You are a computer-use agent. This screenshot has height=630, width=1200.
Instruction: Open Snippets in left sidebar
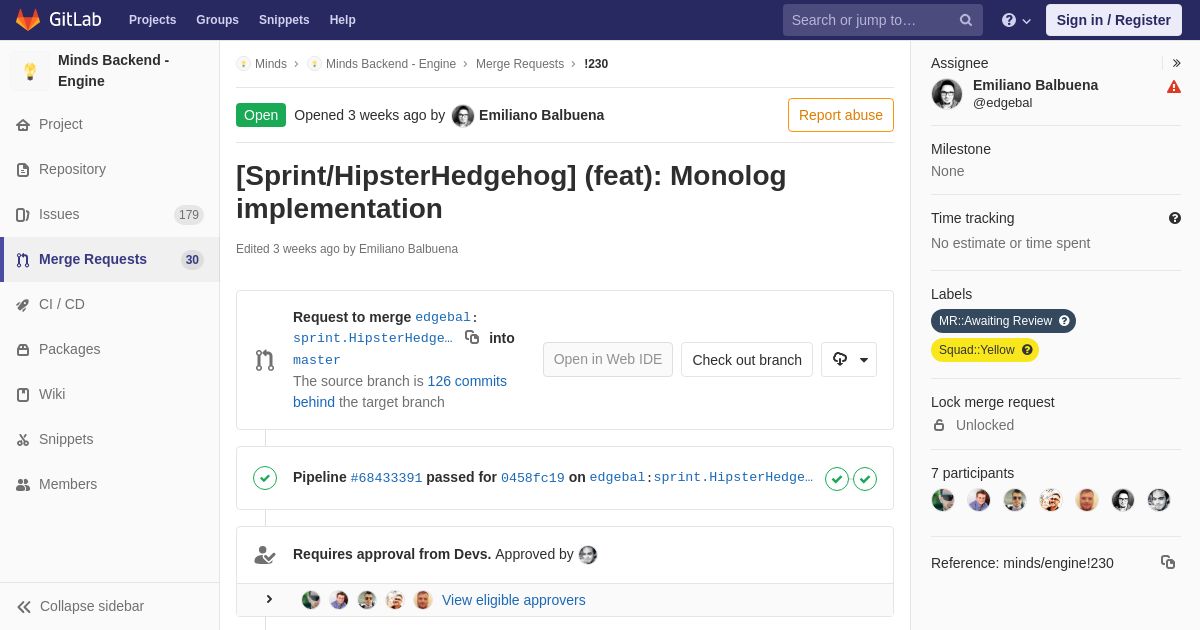110,439
